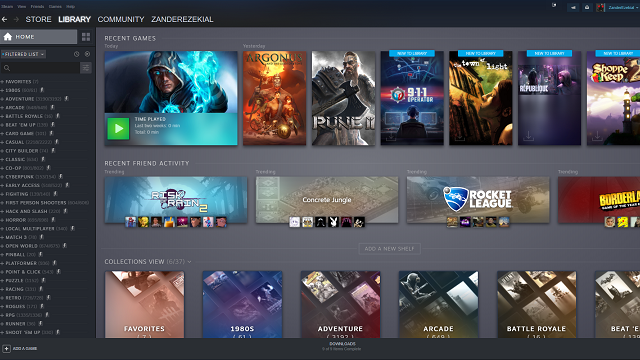The width and height of the screenshot is (640, 360).
Task: Open the notifications inbox icon
Action: click(587, 7)
